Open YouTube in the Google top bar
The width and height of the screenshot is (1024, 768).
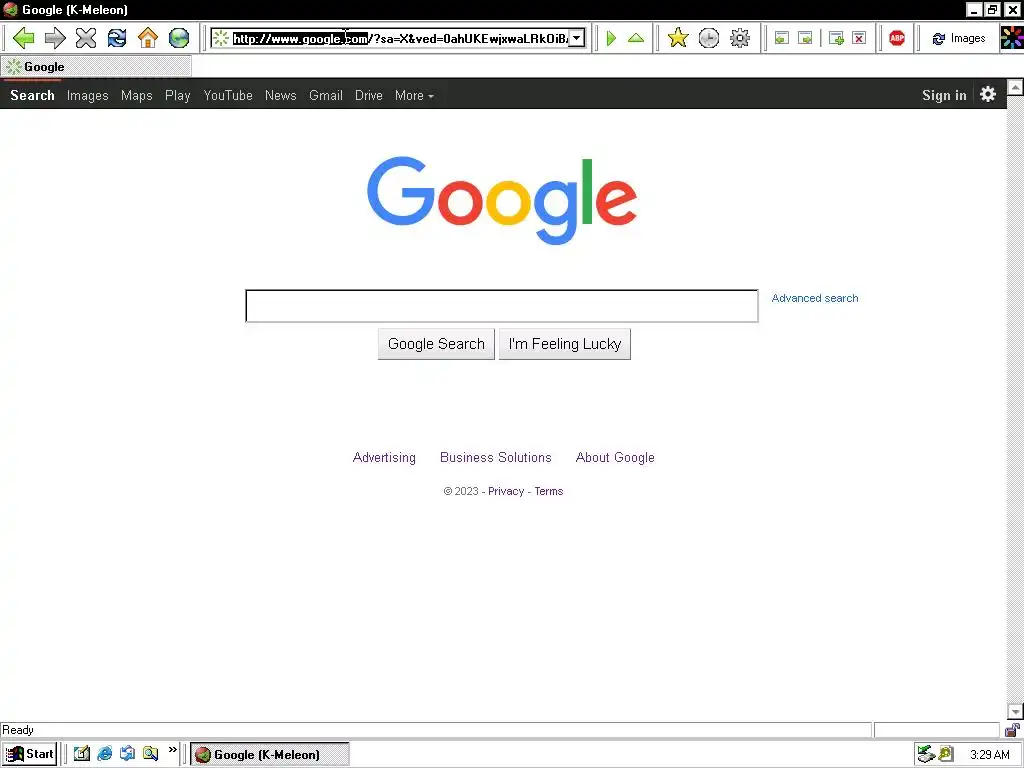[x=228, y=95]
